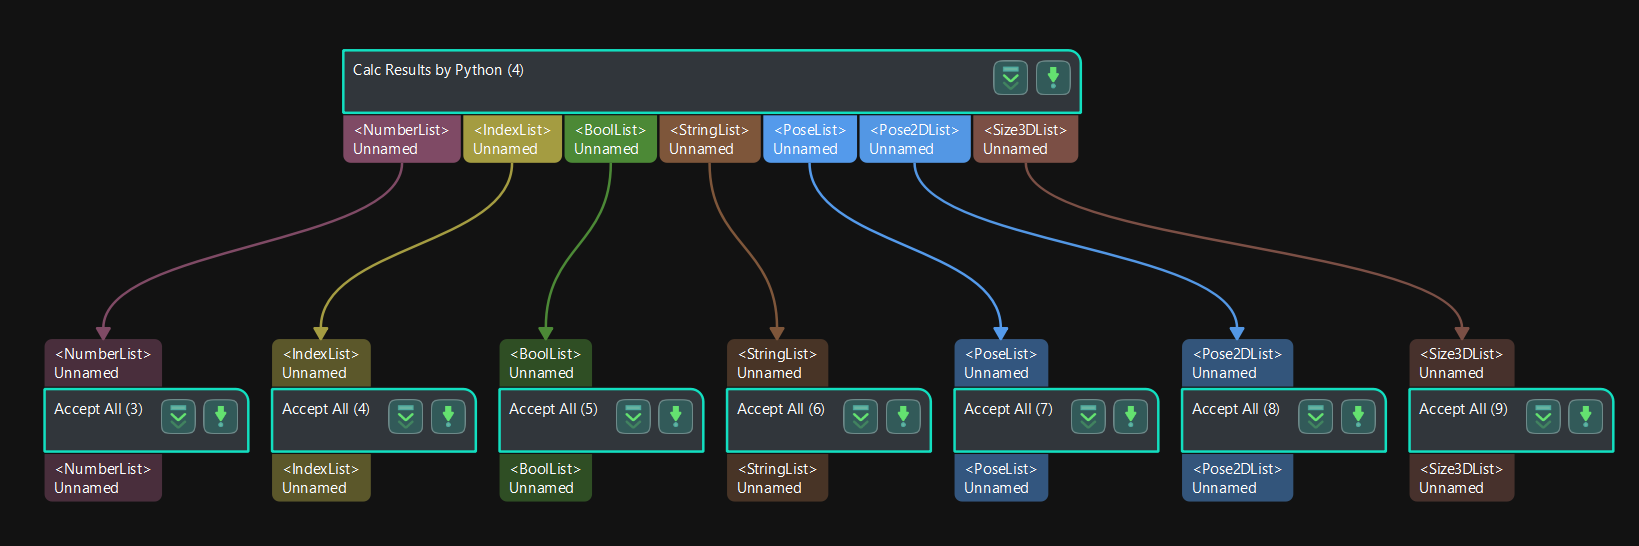Click PoseList input port above Accept All (7)

(x=1000, y=363)
